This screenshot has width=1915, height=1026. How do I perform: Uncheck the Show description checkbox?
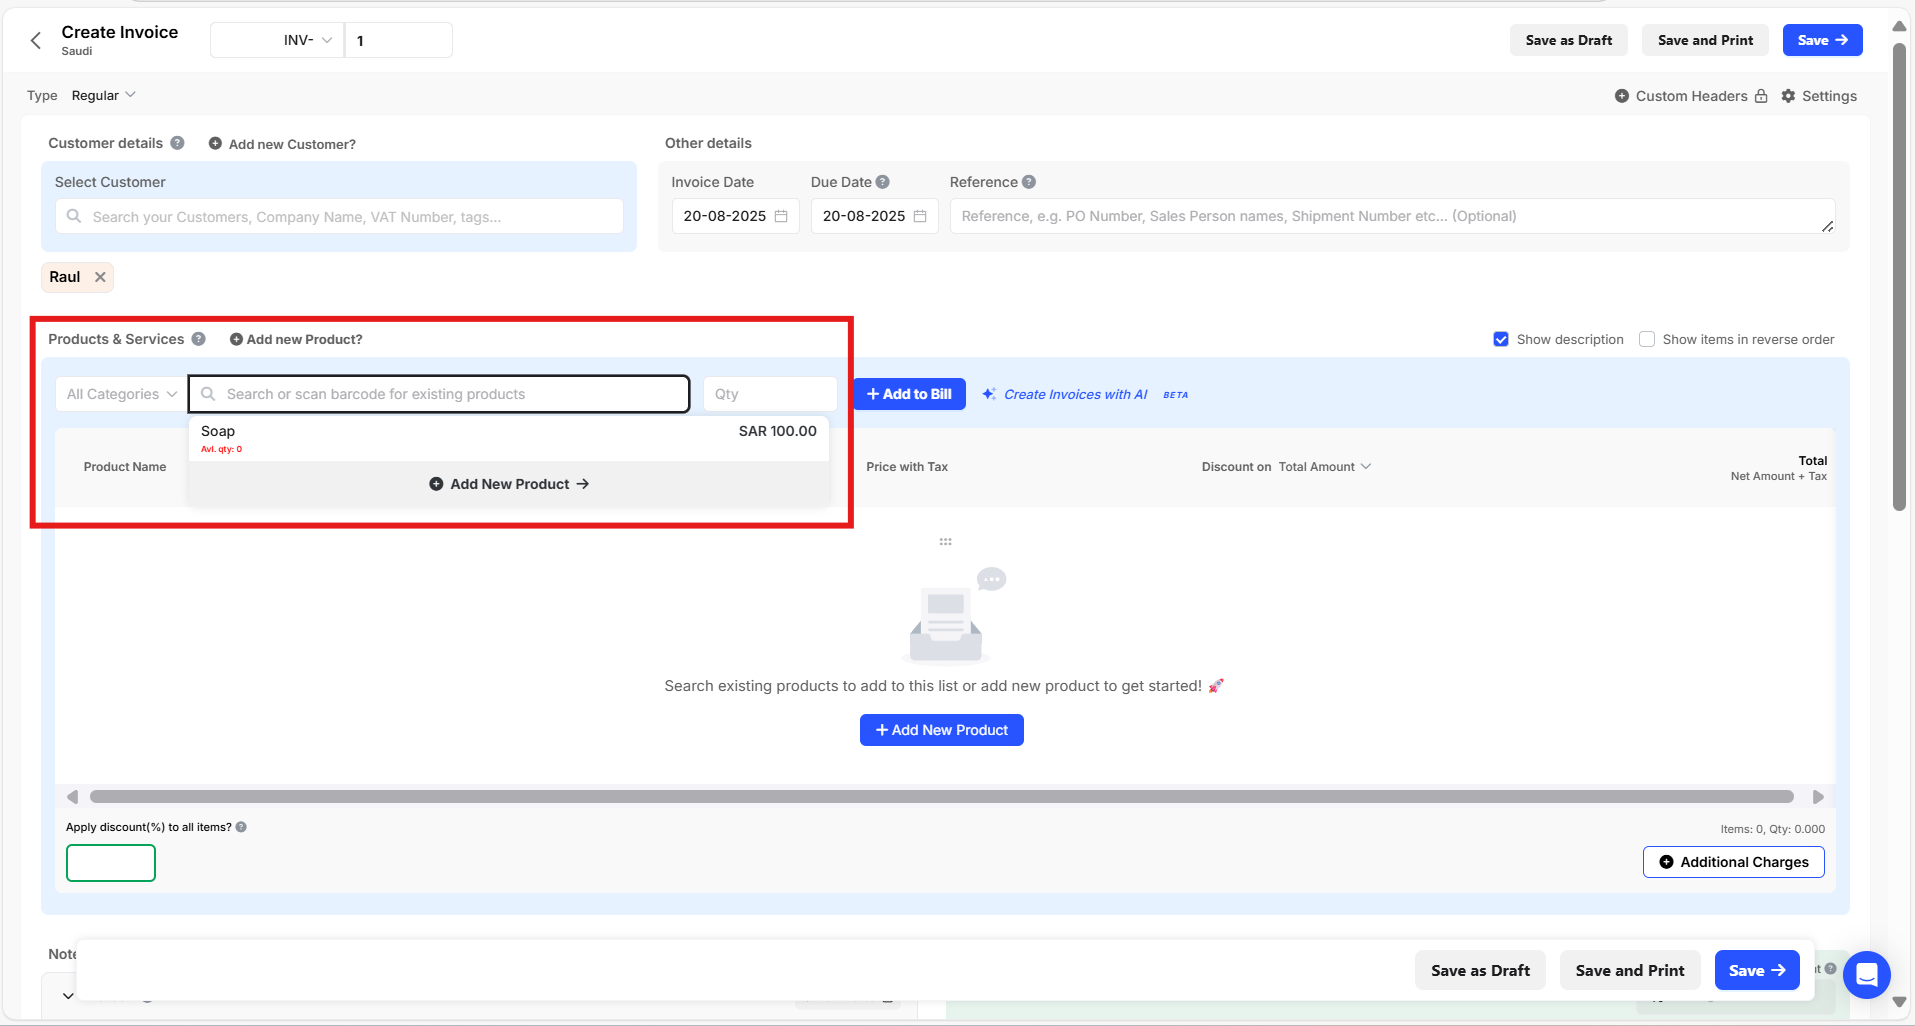point(1501,339)
